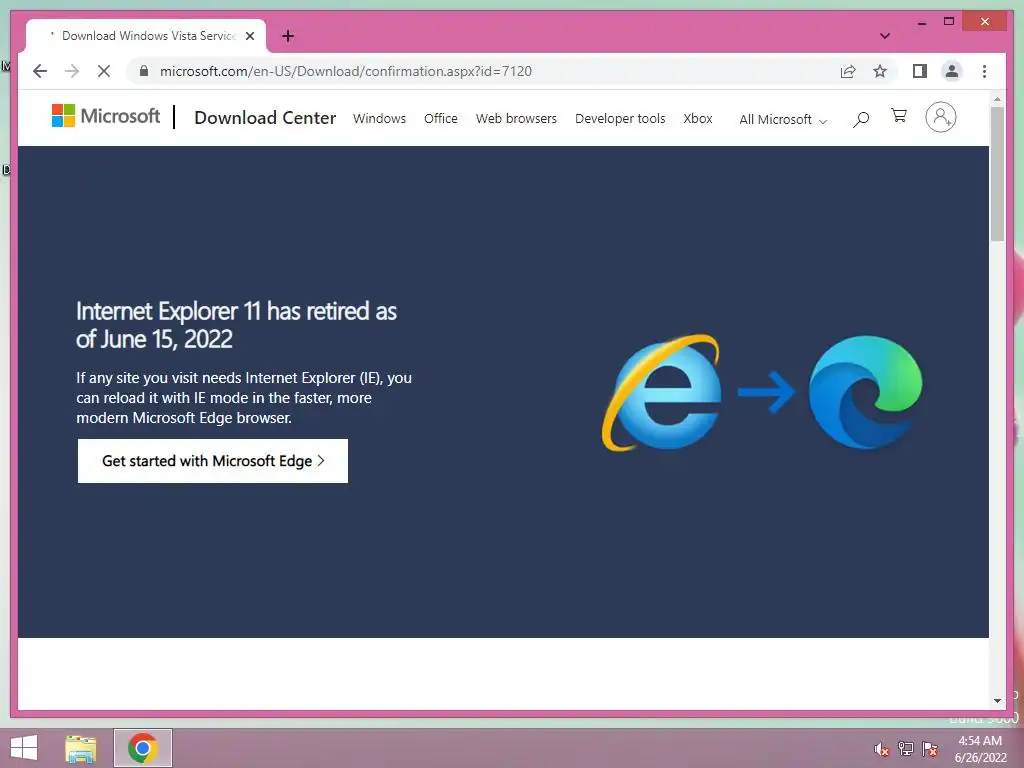Click Get started with Microsoft Edge
The image size is (1024, 768).
tap(213, 461)
